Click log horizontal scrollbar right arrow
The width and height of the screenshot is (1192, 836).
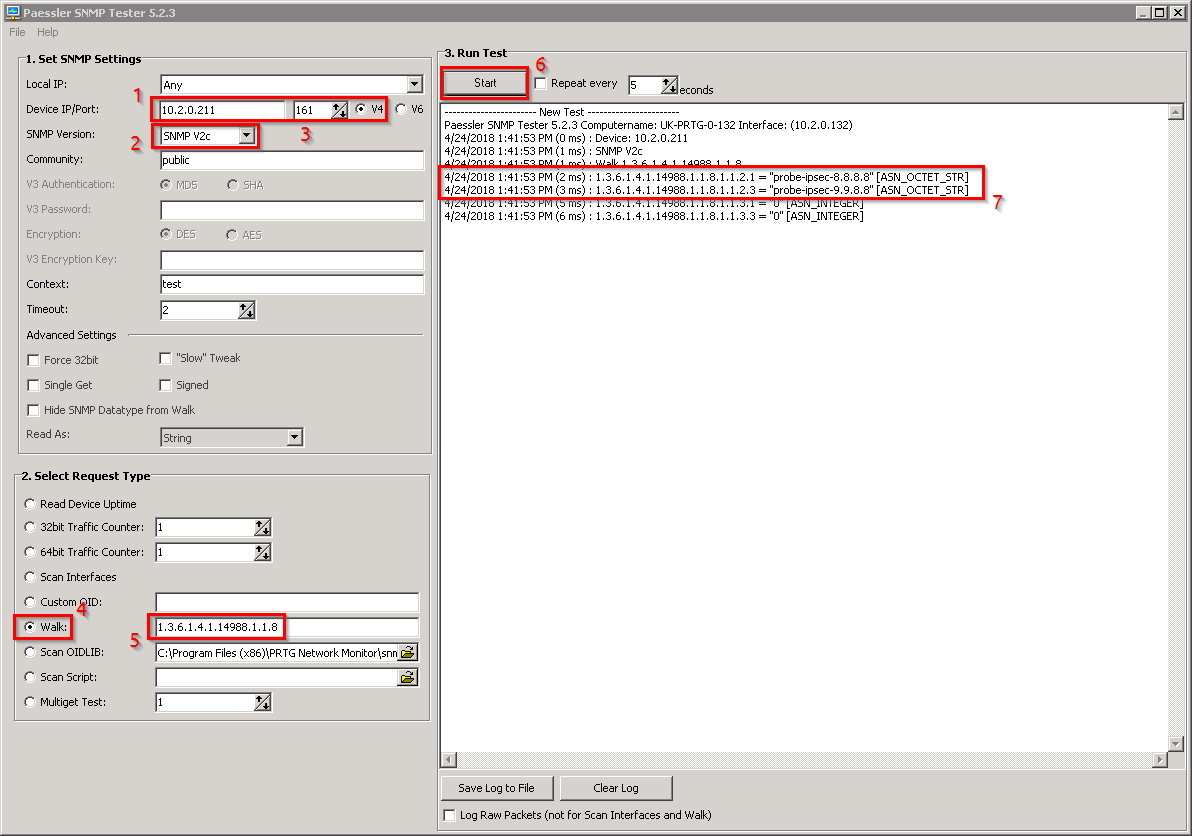point(1160,759)
